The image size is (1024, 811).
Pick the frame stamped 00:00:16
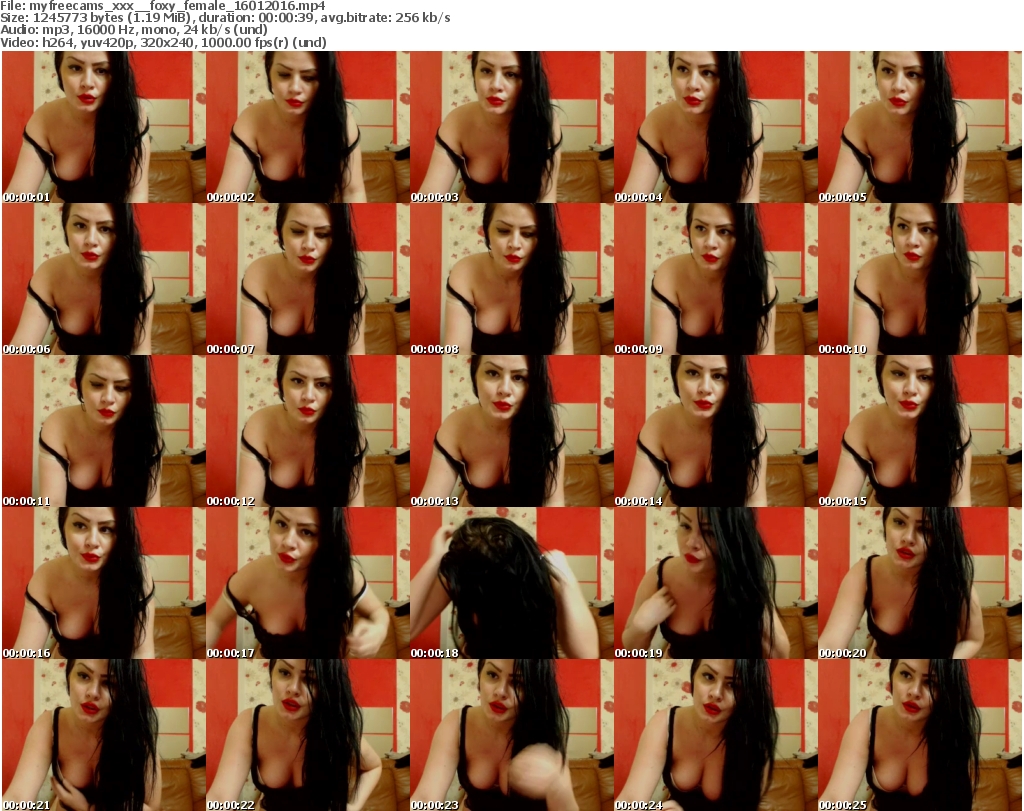[x=104, y=583]
